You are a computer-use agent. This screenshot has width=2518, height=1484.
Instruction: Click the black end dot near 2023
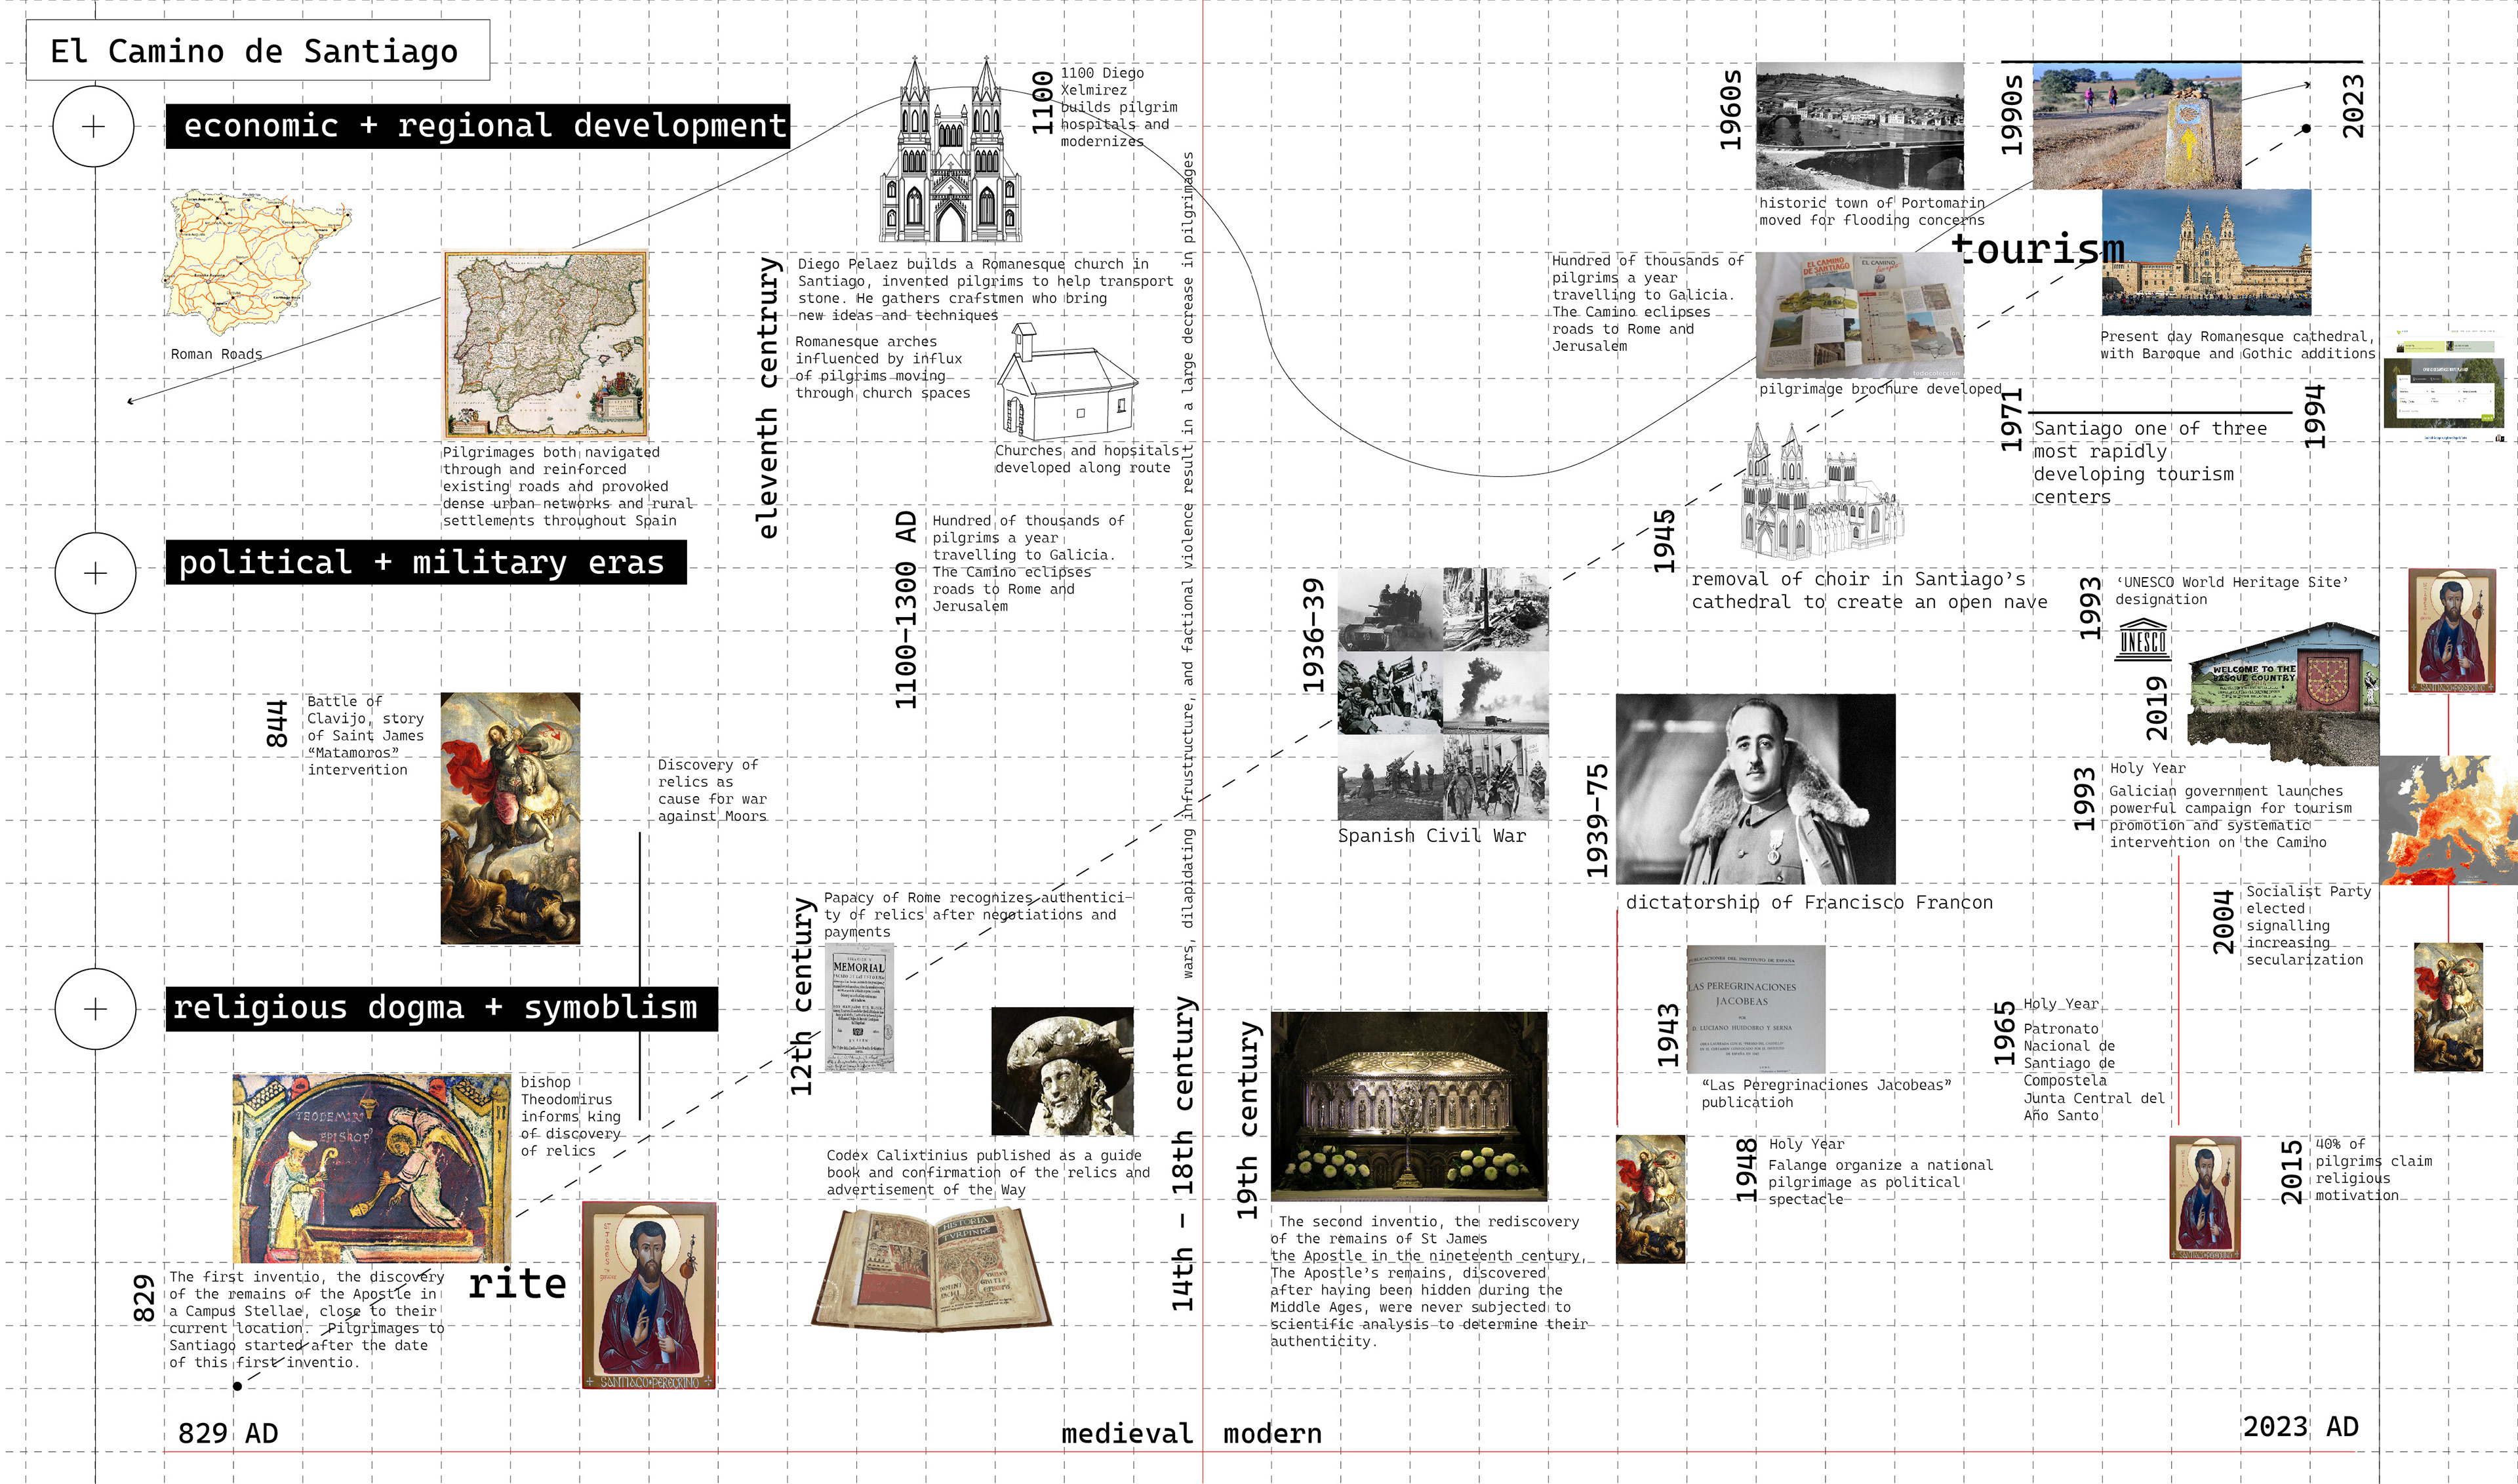click(2306, 128)
